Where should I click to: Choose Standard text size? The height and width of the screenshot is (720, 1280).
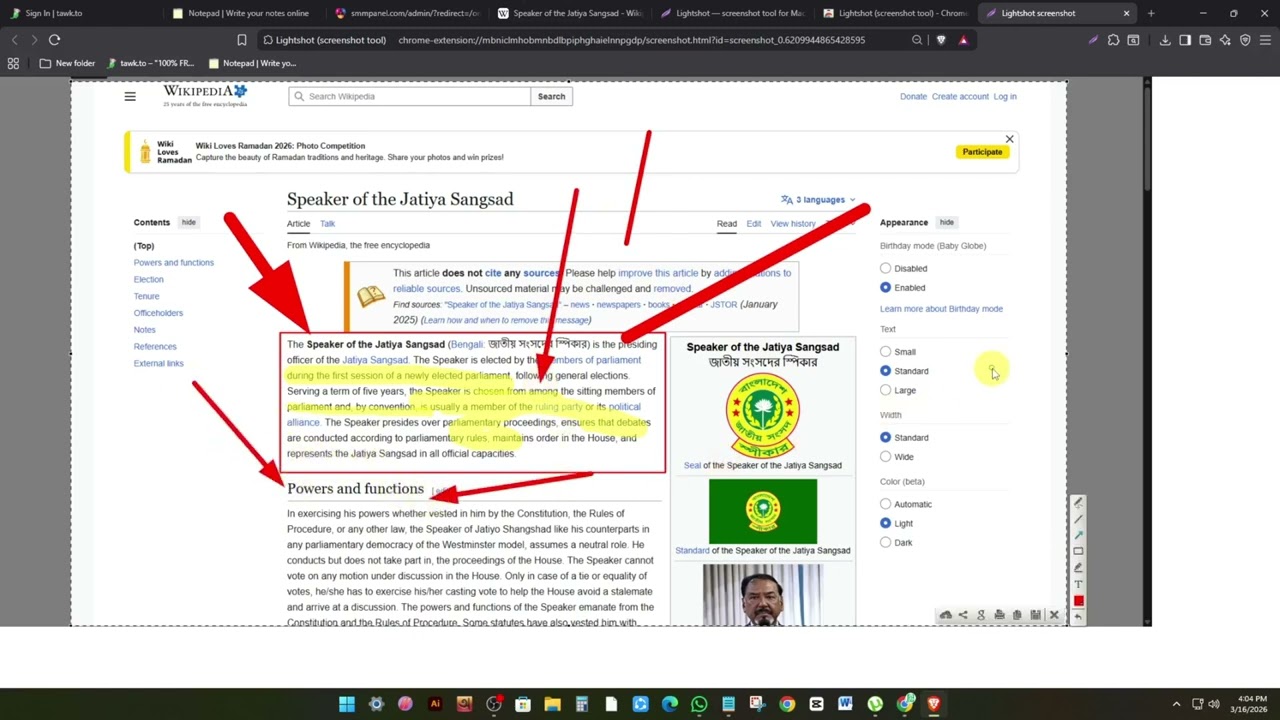885,371
